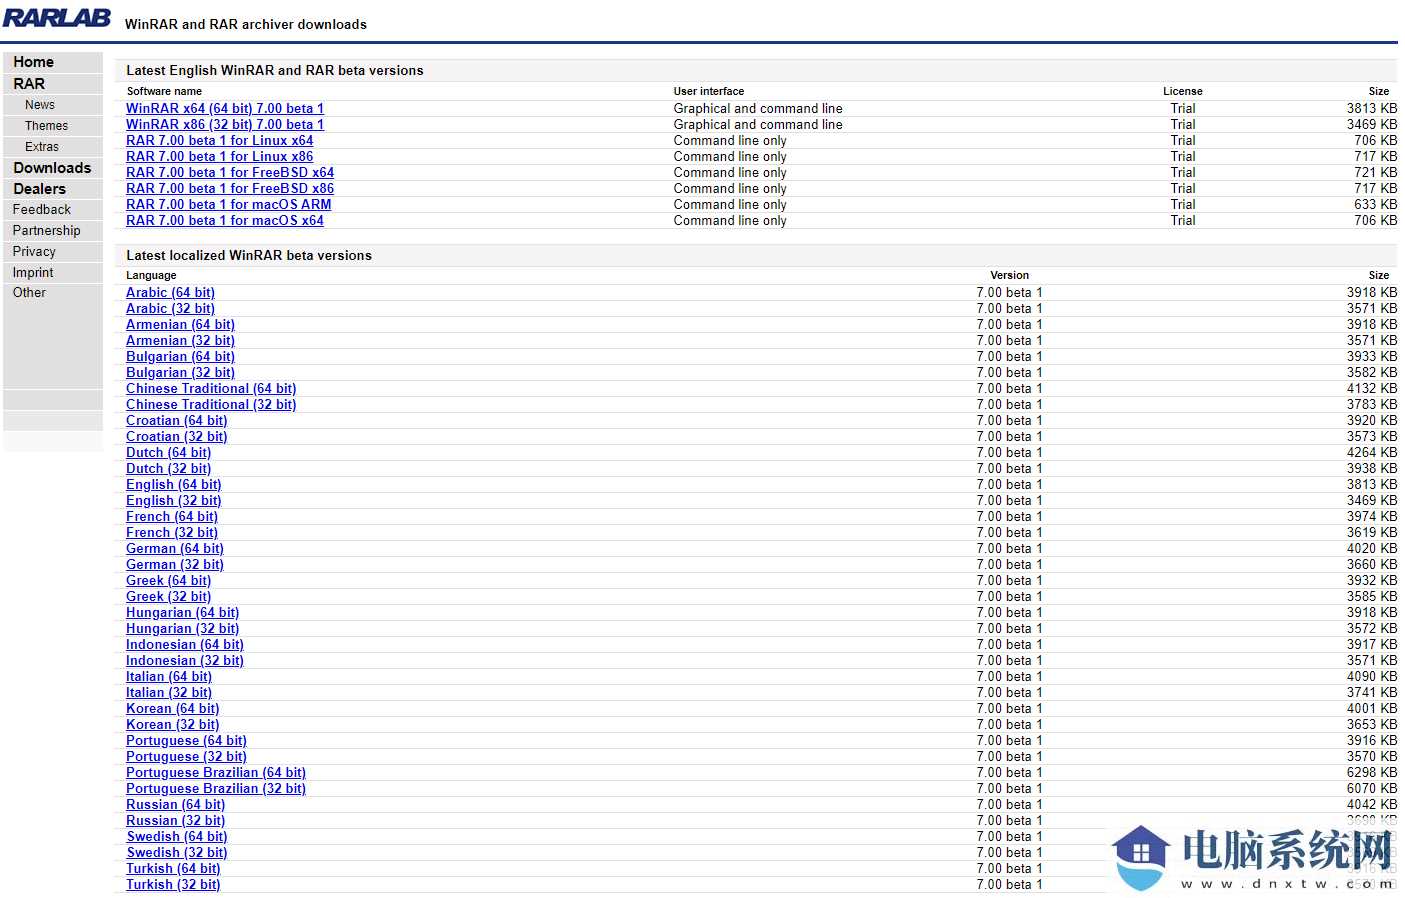Download WinRAR x64 (64 bit) 7.00 beta 1
The image size is (1405, 898).
pos(225,109)
